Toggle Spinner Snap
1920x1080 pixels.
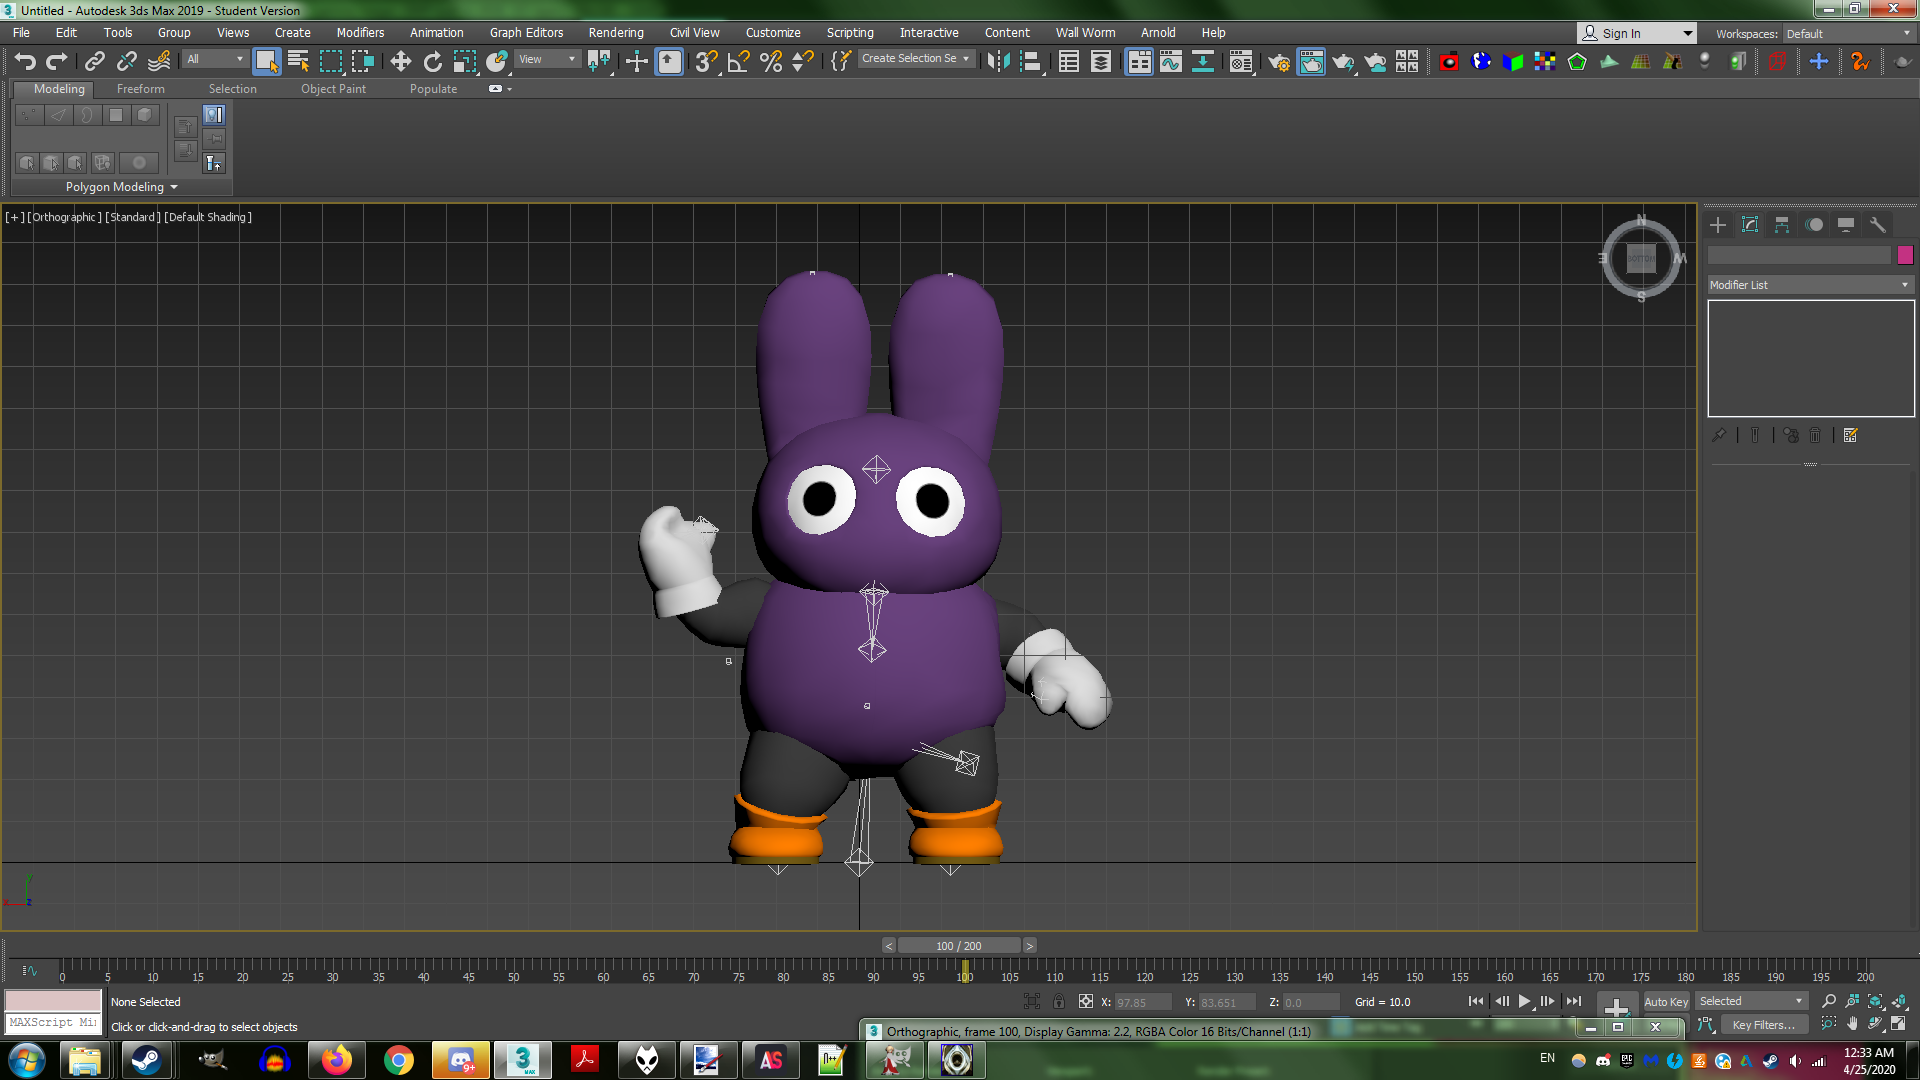tap(803, 62)
